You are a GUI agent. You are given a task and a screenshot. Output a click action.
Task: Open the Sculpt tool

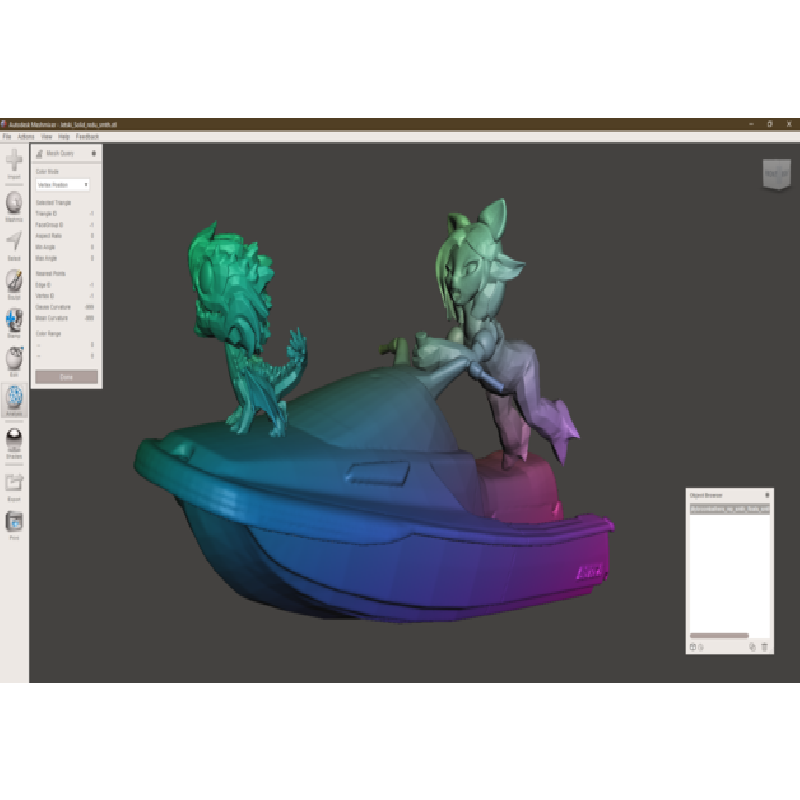[x=14, y=284]
